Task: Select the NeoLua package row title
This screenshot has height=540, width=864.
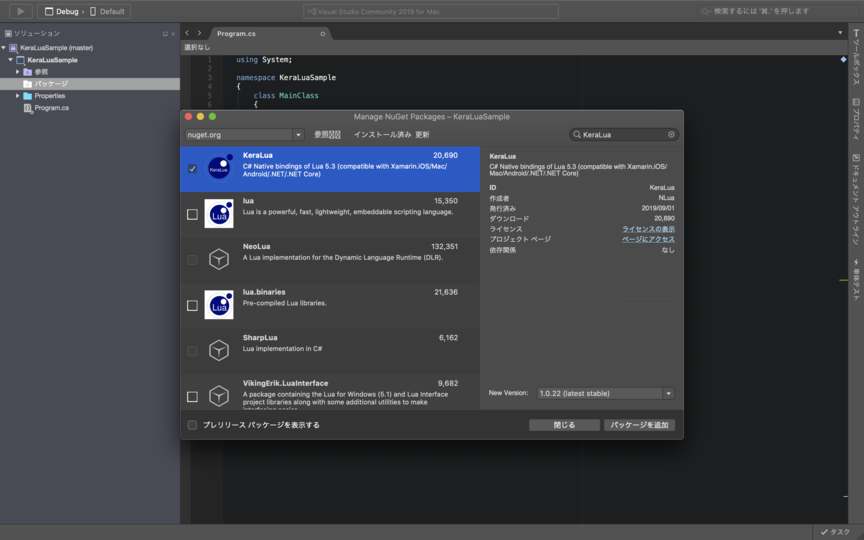Action: coord(256,246)
